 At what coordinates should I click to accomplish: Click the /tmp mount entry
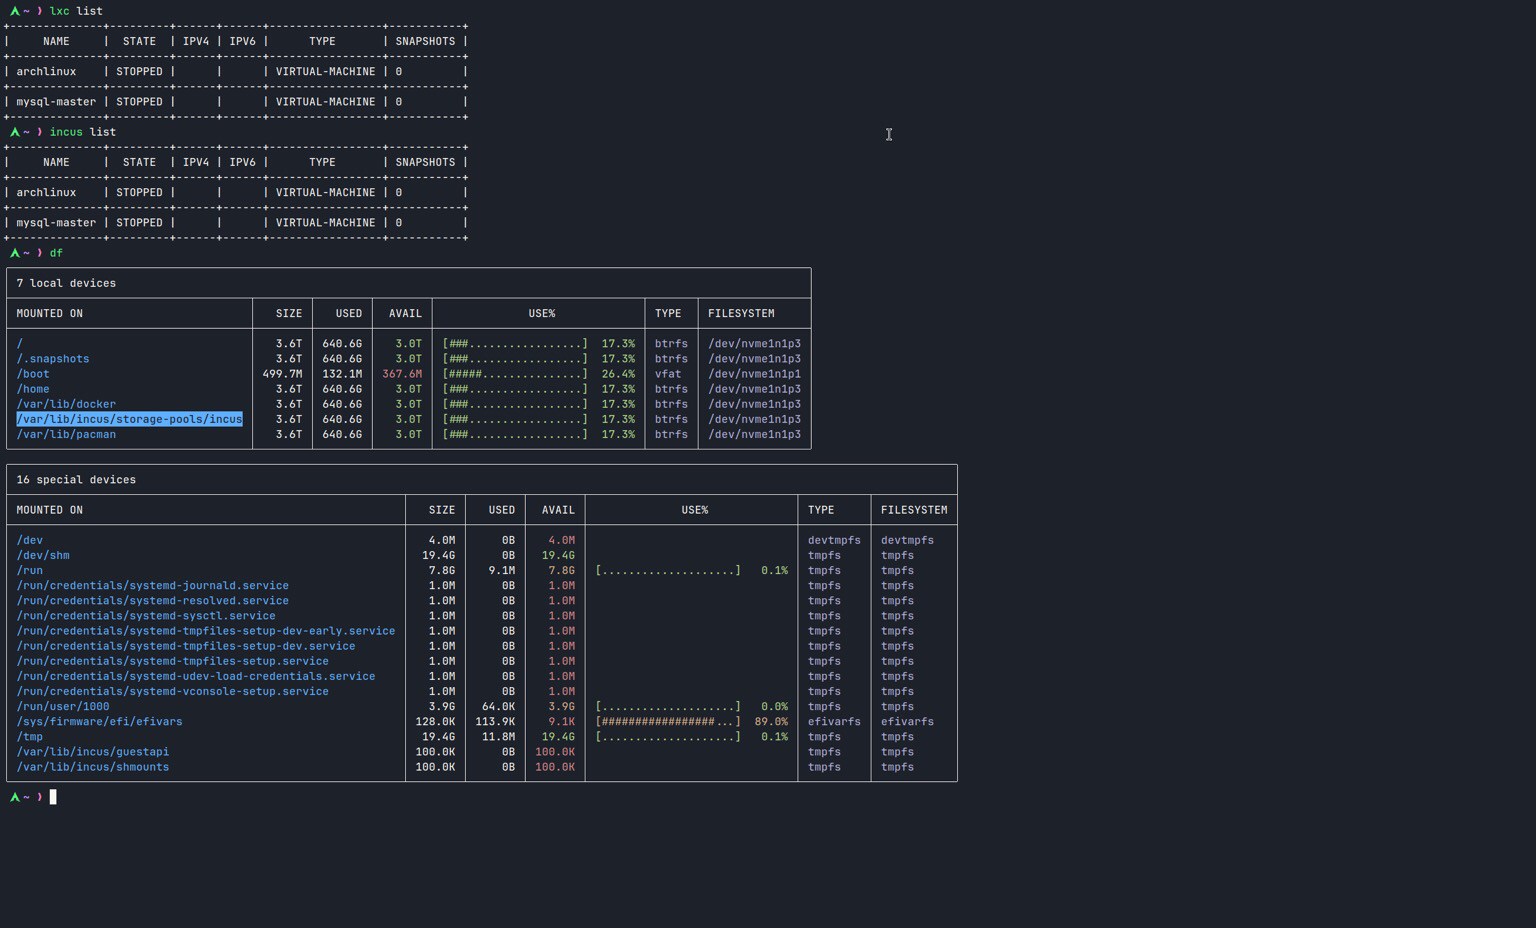click(x=29, y=736)
